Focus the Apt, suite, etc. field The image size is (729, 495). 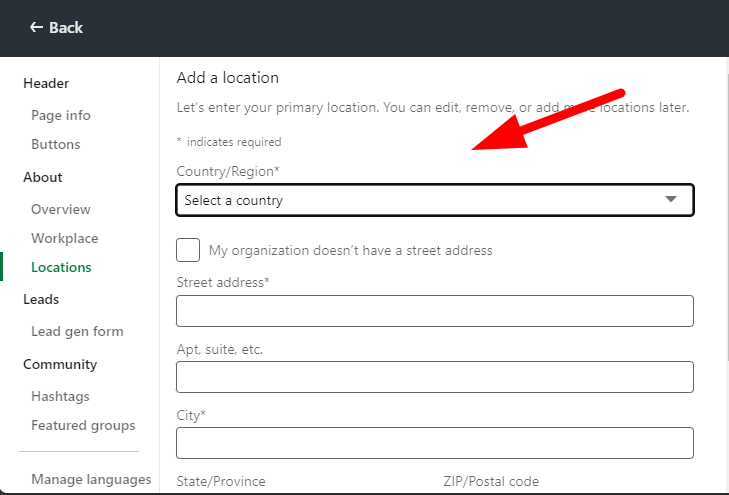point(434,377)
